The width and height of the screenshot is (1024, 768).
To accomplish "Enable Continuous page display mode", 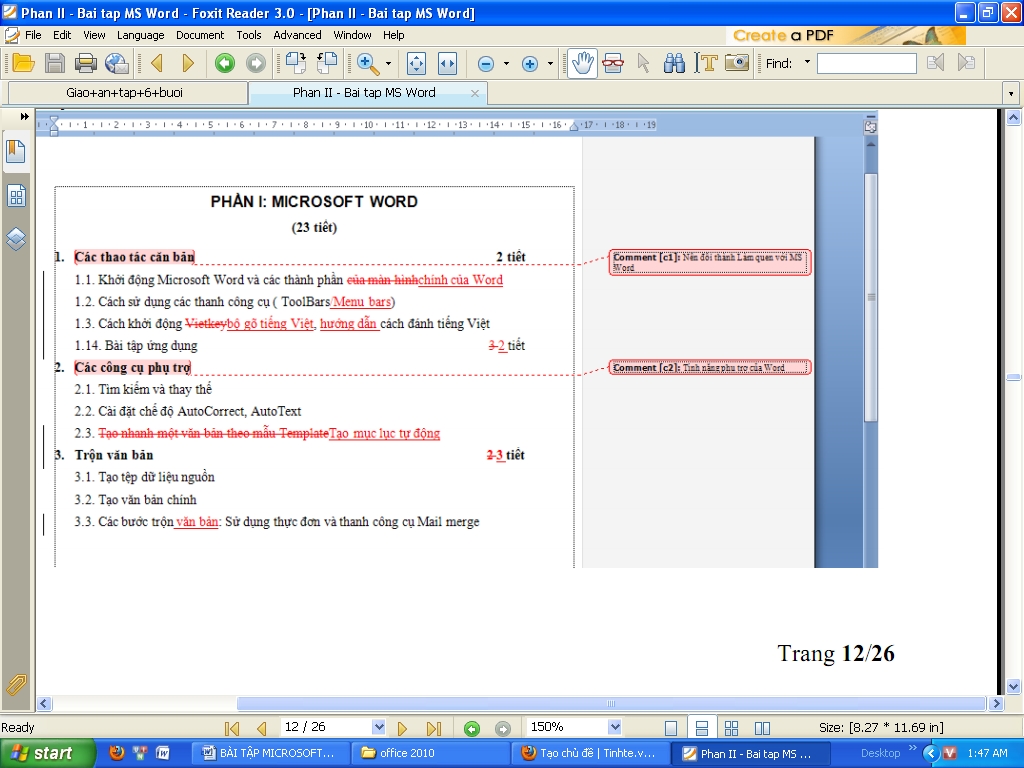I will click(x=702, y=727).
